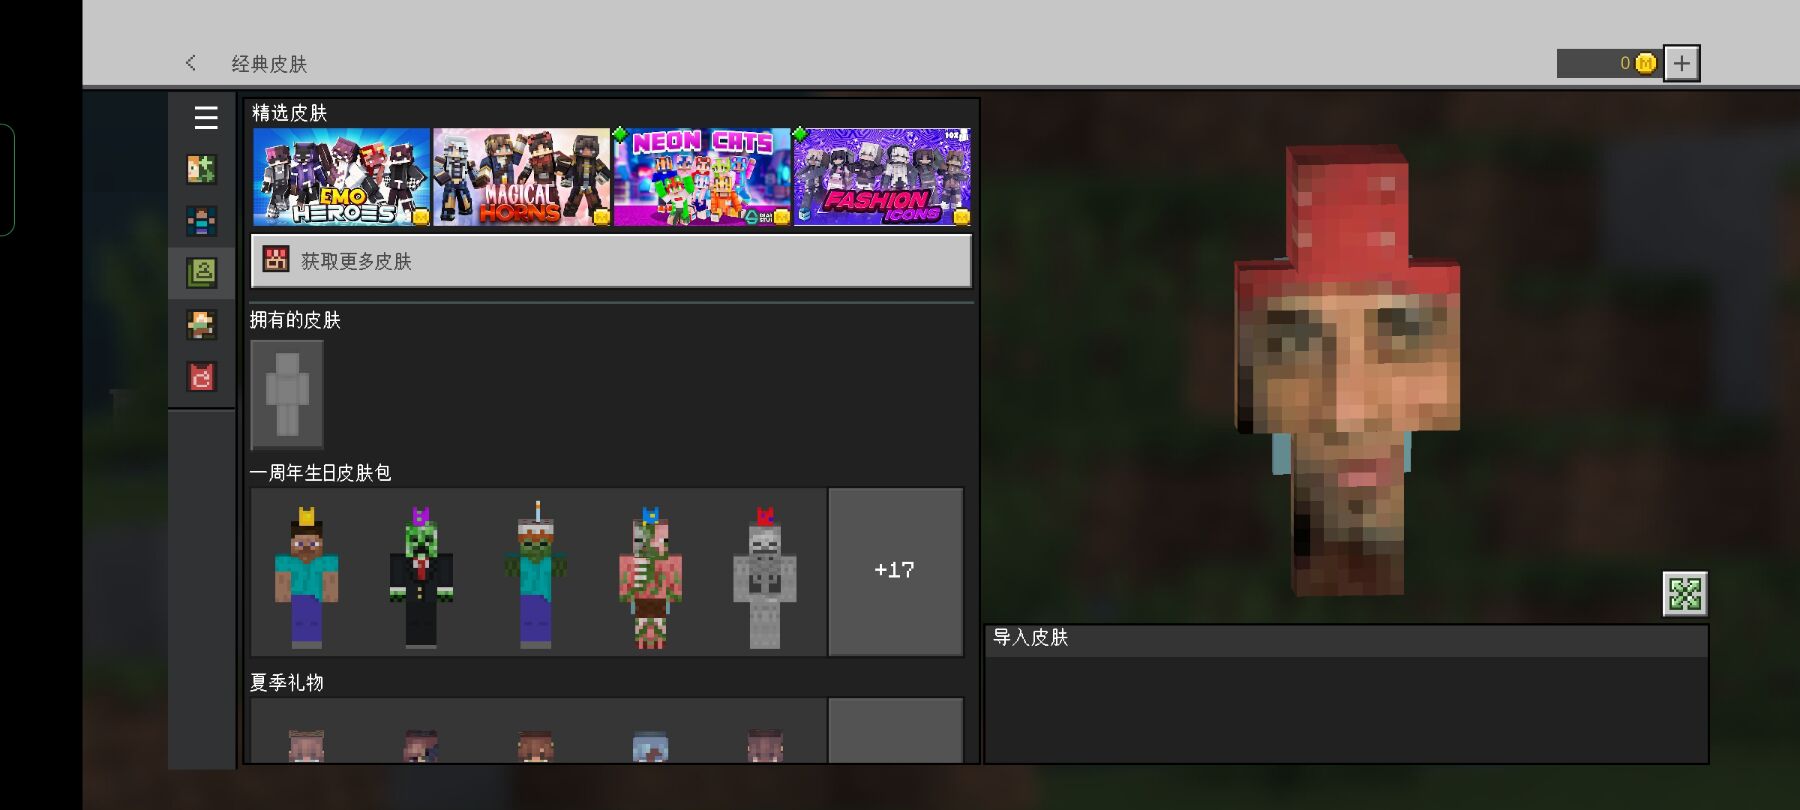Screen dimensions: 1800x810
Task: Choose the Skeleton birthday skin
Action: point(765,576)
